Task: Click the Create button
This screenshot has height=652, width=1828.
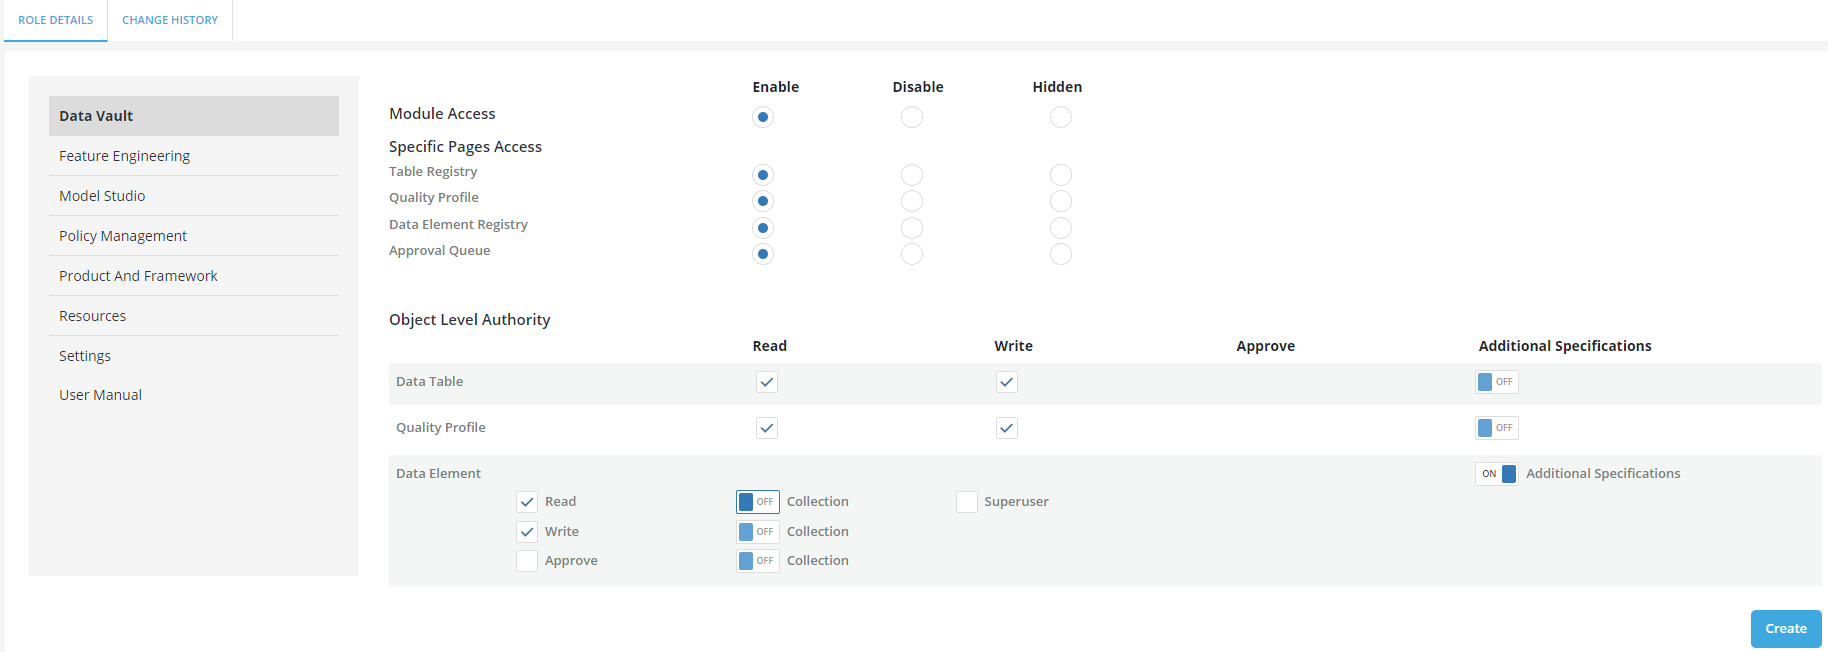Action: point(1785,629)
